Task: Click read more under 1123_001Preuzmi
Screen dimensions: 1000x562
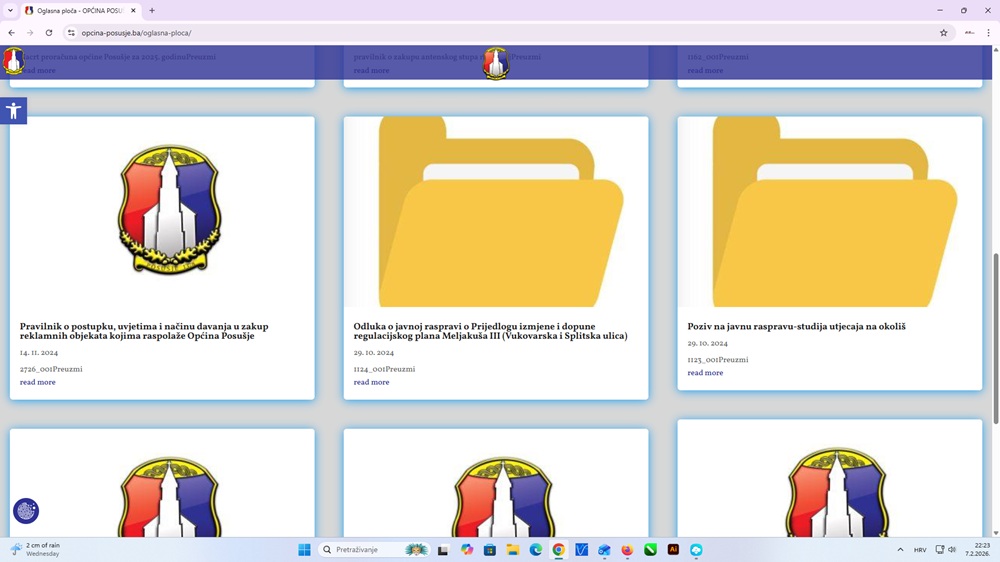Action: (x=705, y=373)
